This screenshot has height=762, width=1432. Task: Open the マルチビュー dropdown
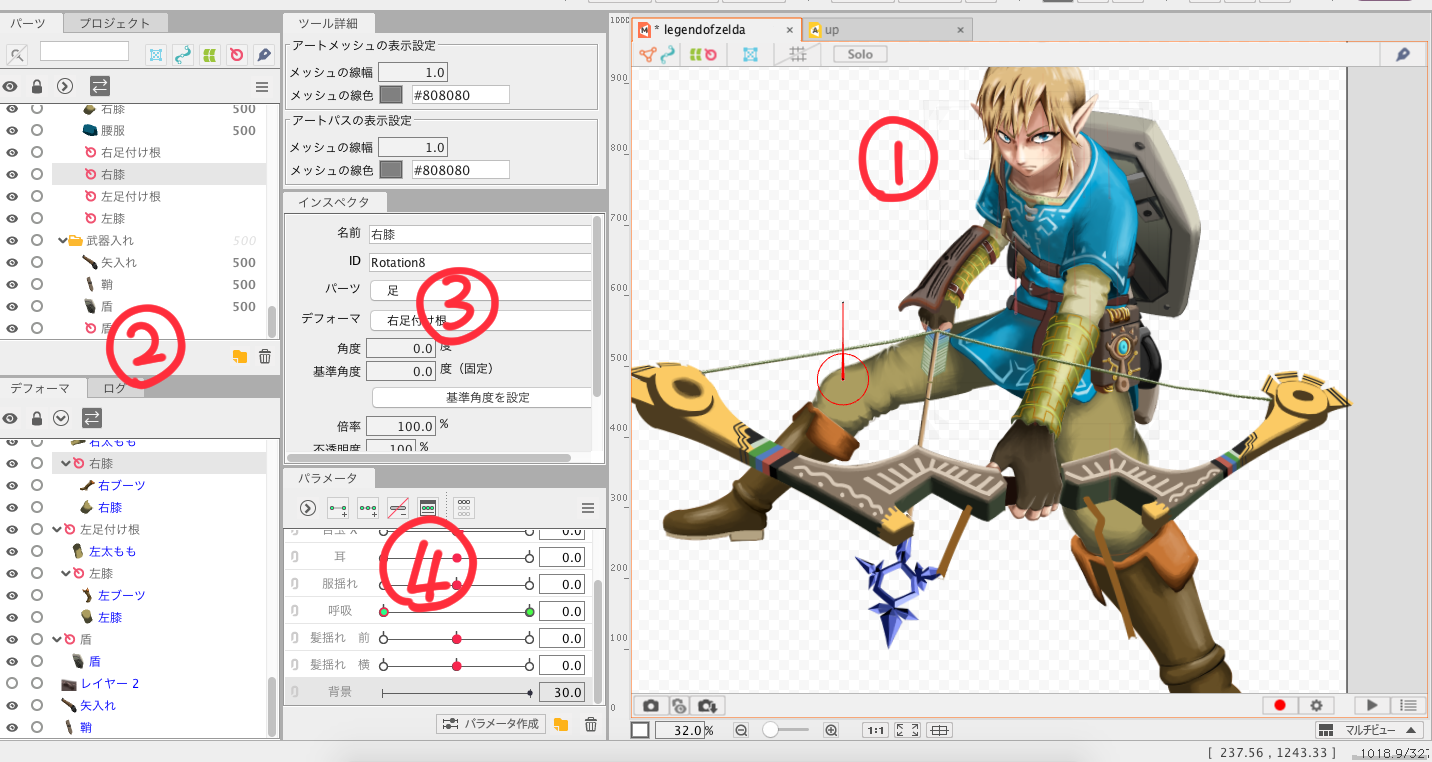[x=1367, y=730]
